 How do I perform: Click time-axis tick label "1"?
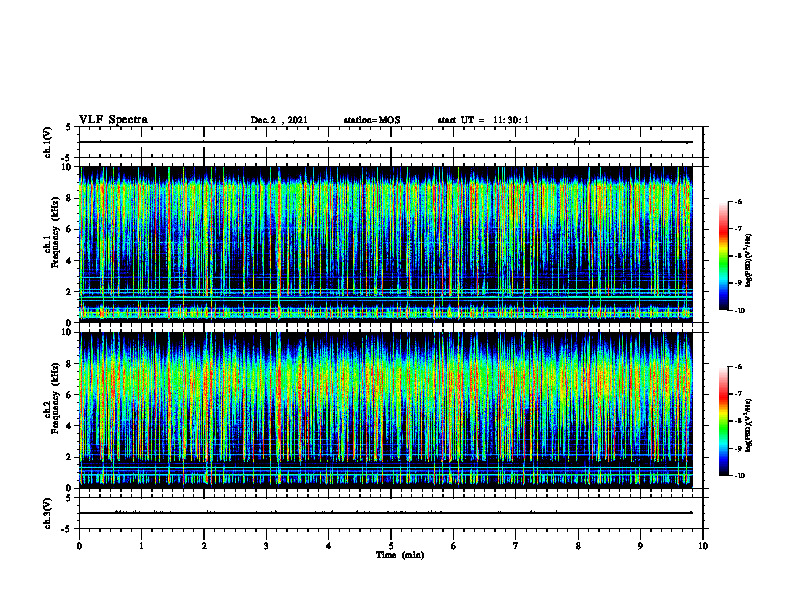tap(141, 546)
